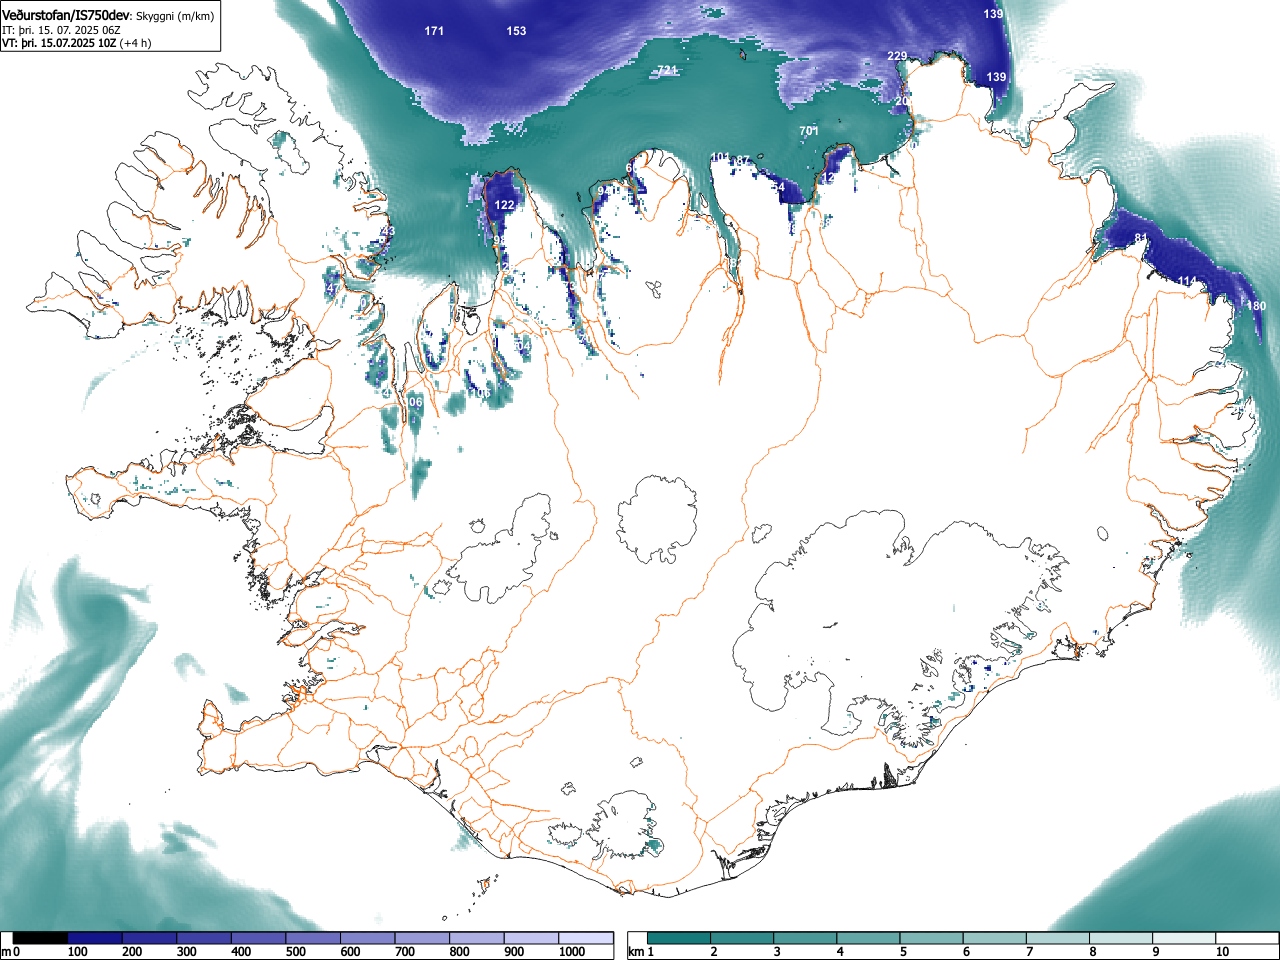The height and width of the screenshot is (960, 1280).
Task: Click the '8' tick label on the kilometre legend
Action: coord(1092,952)
